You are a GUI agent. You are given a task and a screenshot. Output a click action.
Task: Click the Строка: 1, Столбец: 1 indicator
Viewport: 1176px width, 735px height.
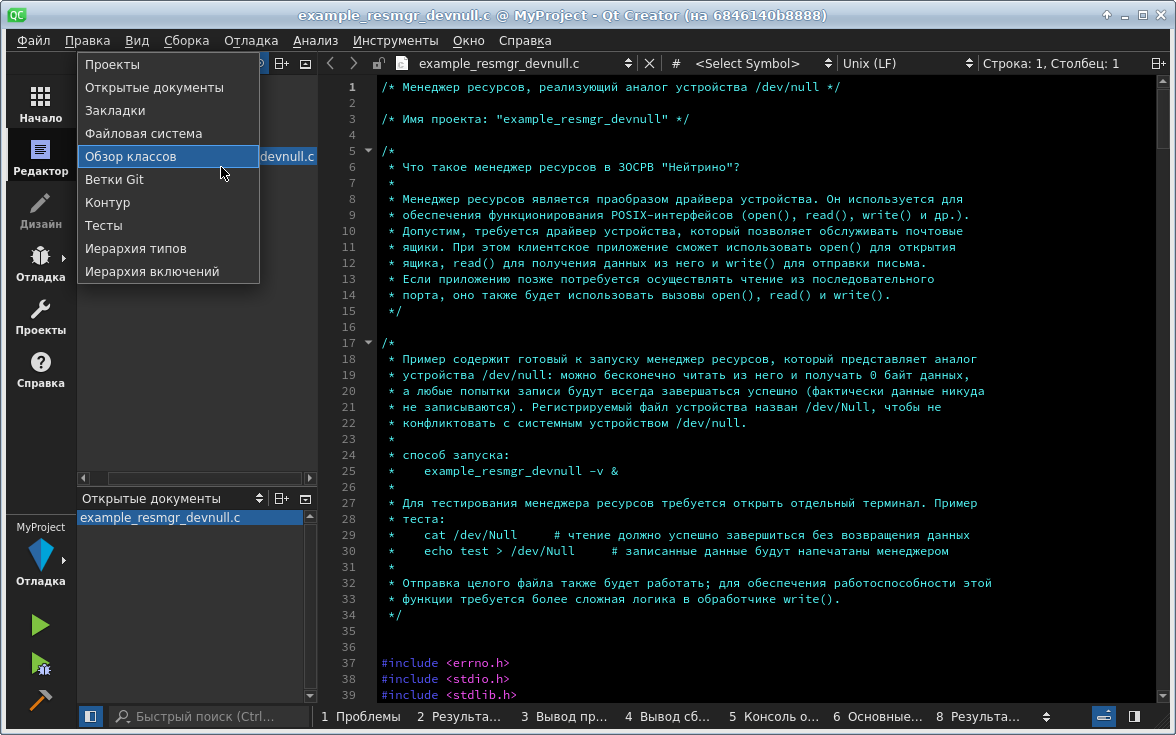1050,63
